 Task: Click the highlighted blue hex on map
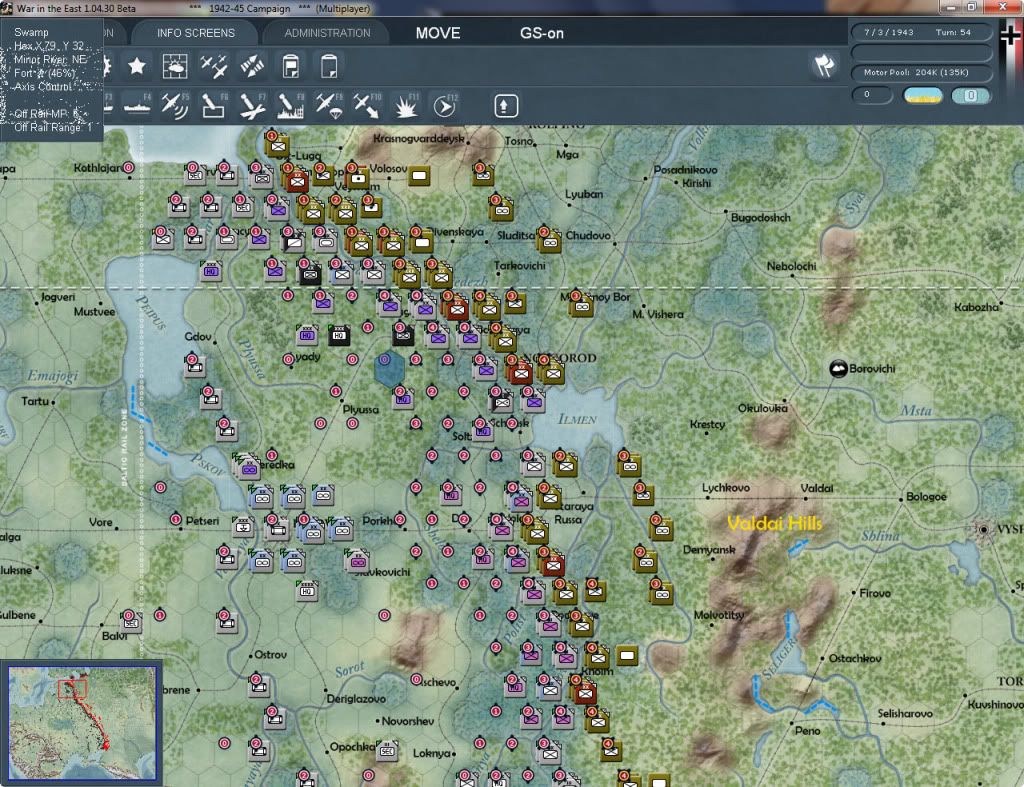(389, 368)
